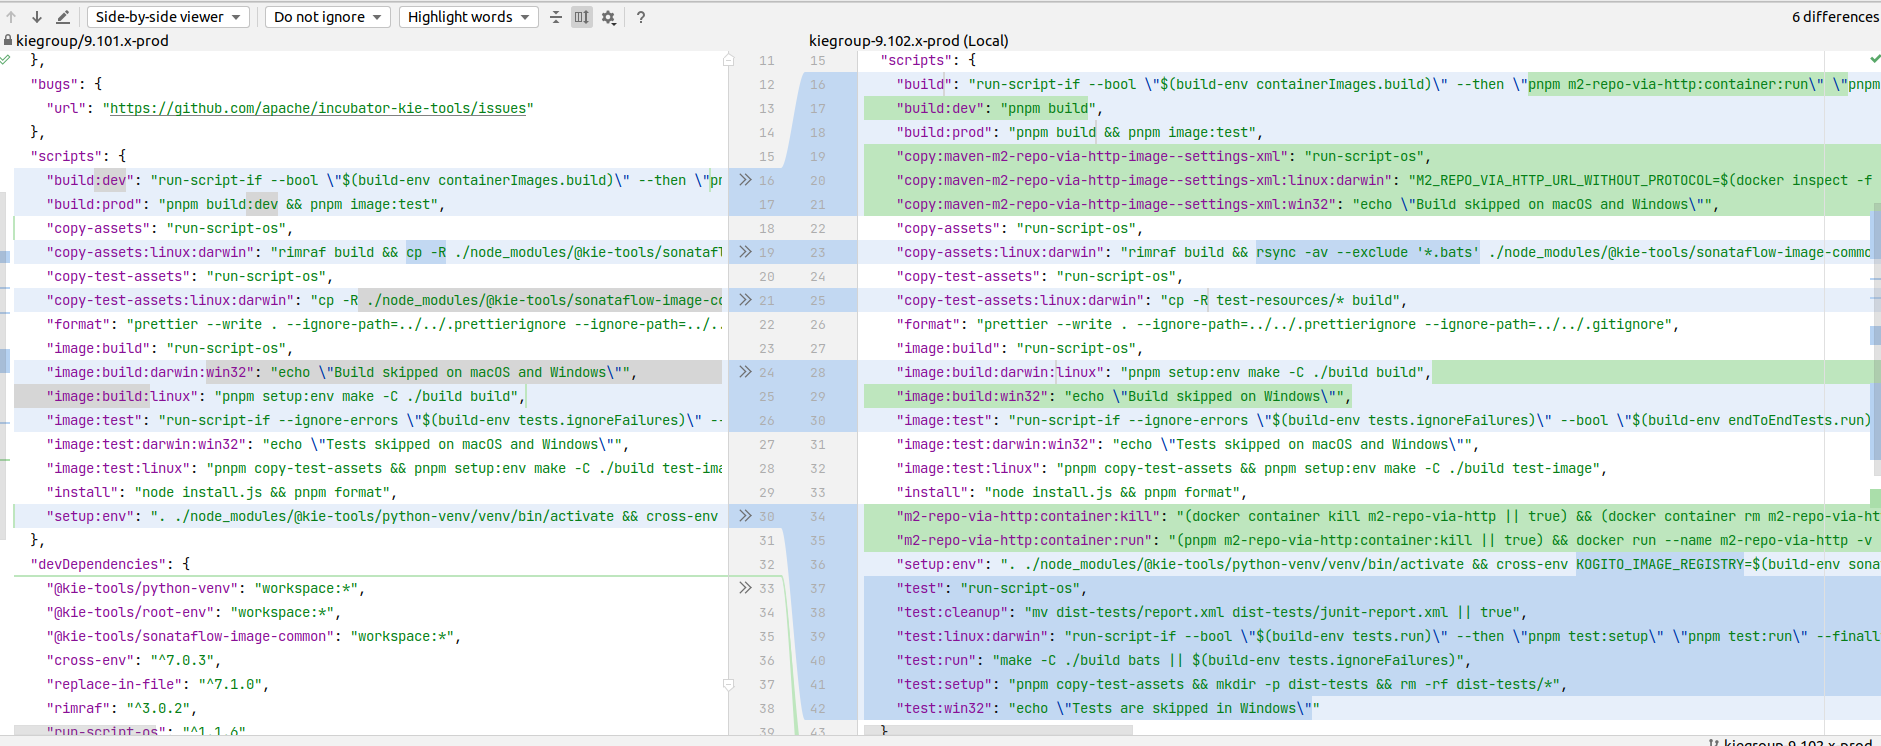Apply change arrow at left line 19
Image resolution: width=1881 pixels, height=746 pixels.
[745, 252]
